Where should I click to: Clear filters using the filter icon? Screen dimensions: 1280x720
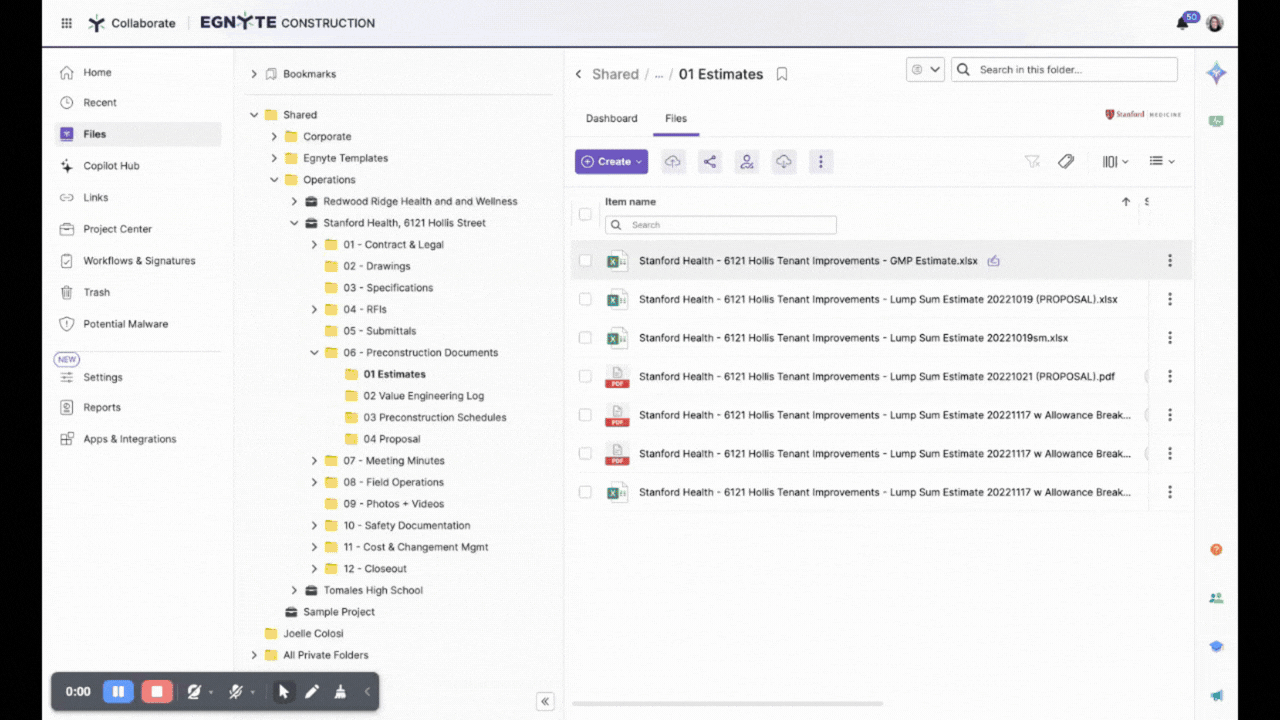[1032, 161]
